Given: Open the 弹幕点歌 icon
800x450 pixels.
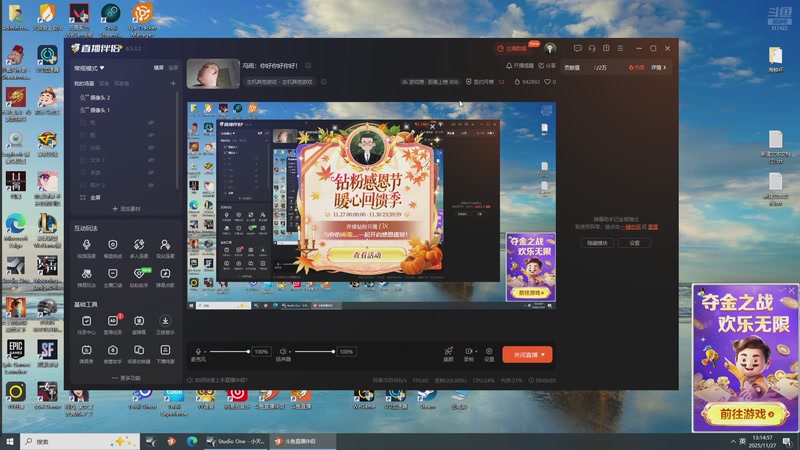Looking at the screenshot, I should tap(165, 274).
